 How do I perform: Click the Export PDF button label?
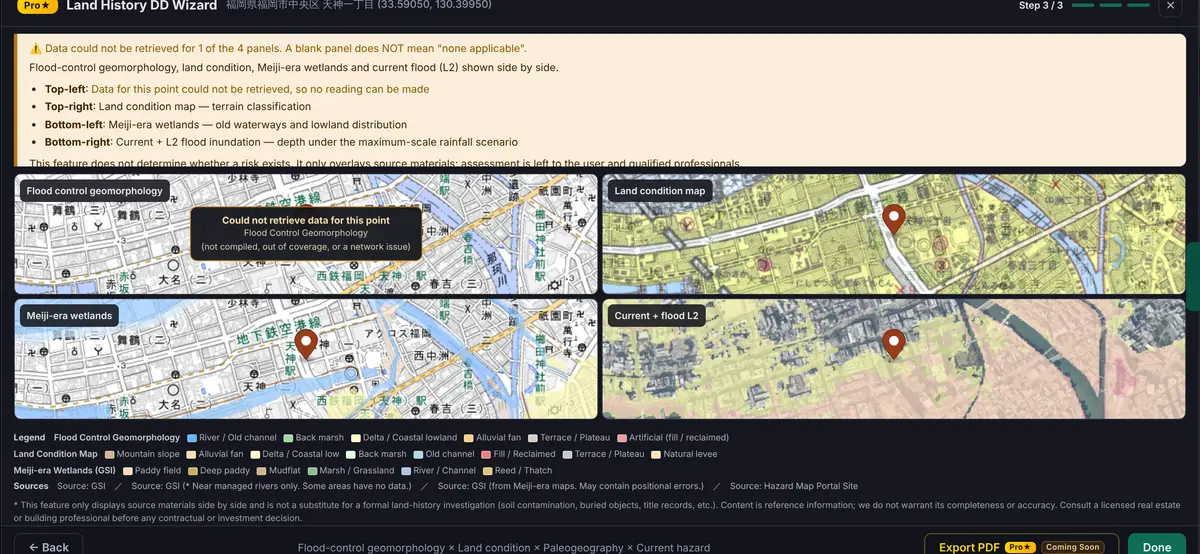click(x=970, y=548)
